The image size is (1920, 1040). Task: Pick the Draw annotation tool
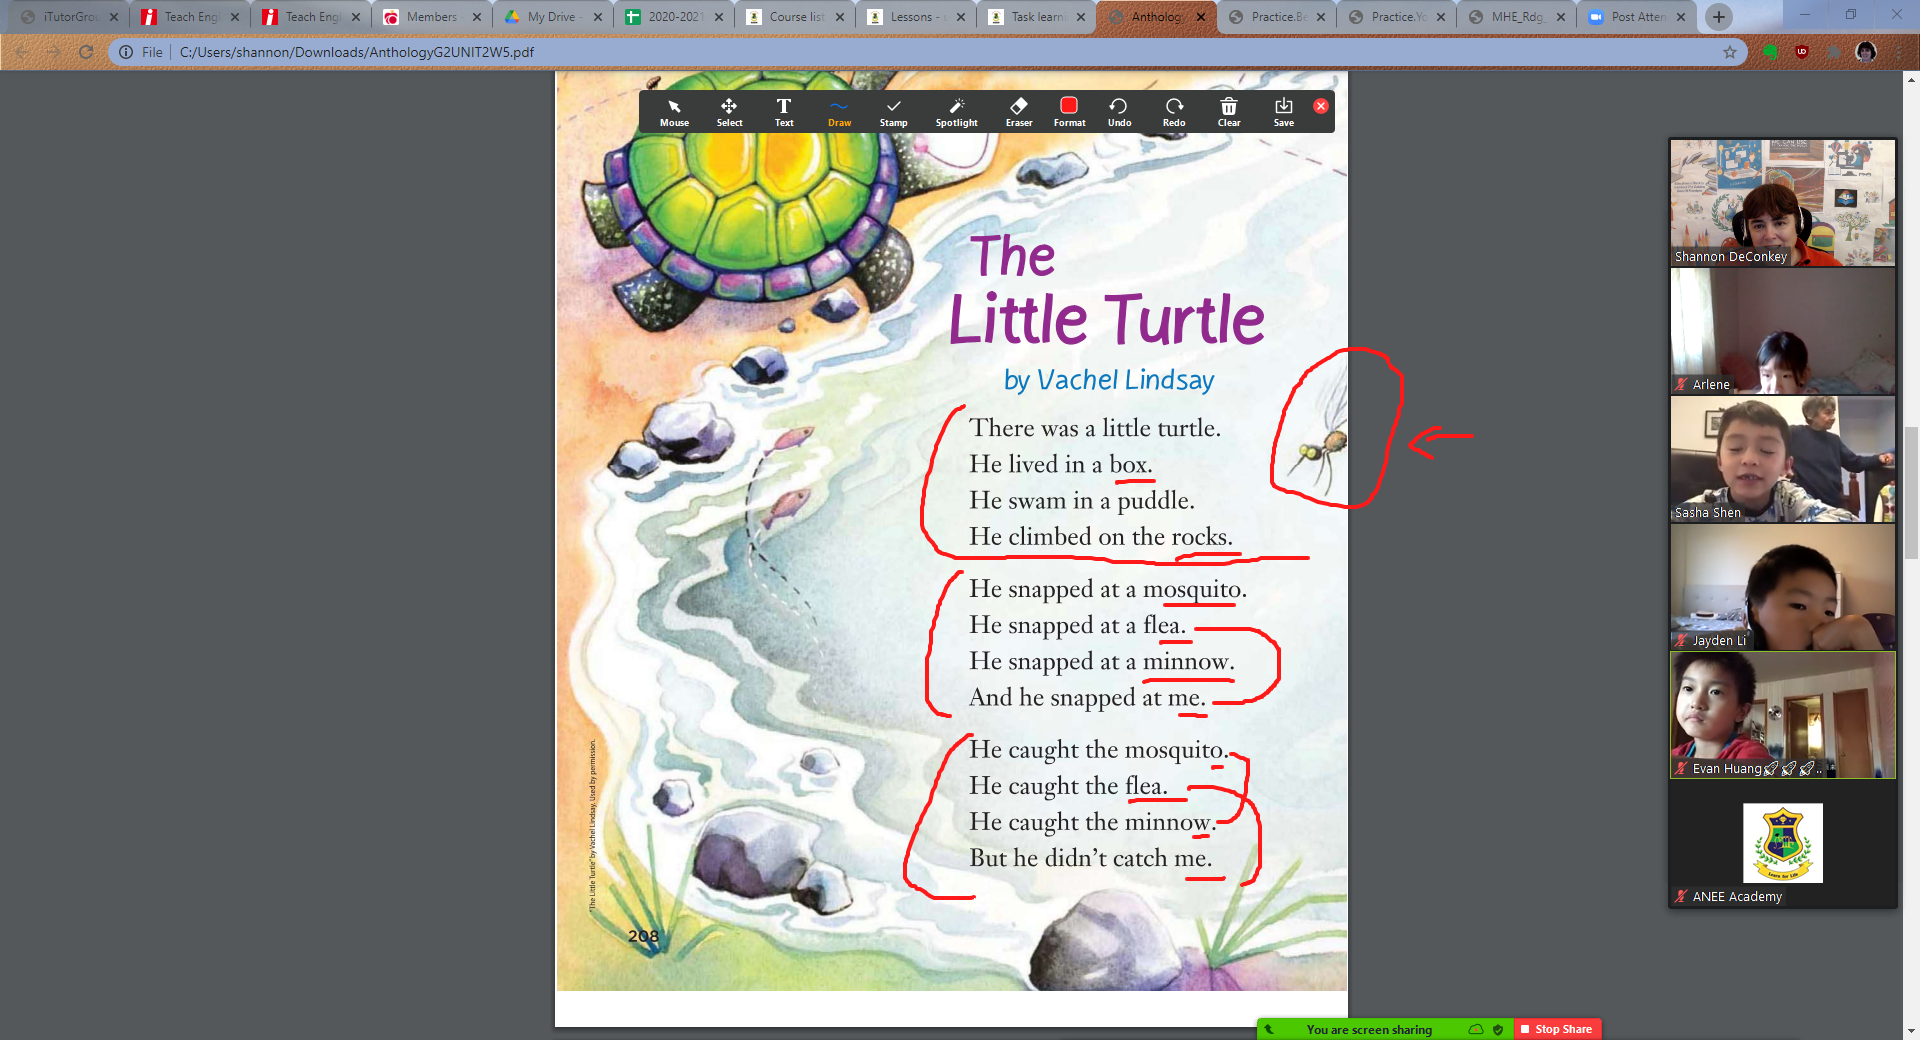(839, 112)
